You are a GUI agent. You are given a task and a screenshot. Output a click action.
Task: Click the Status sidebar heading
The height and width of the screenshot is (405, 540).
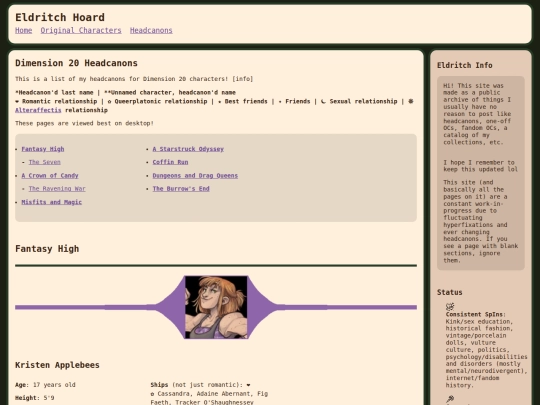click(x=449, y=292)
